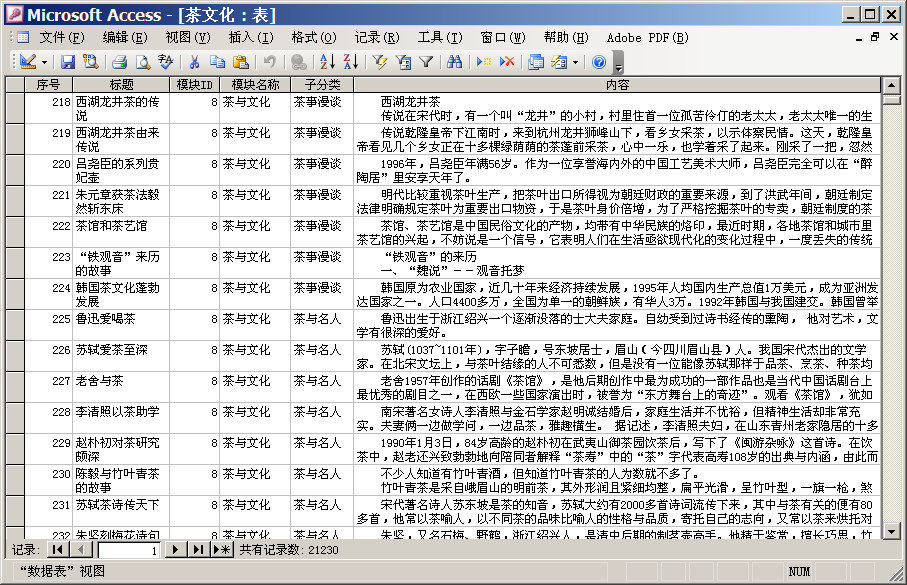Go to next record navigation button
907x585 pixels.
click(175, 549)
